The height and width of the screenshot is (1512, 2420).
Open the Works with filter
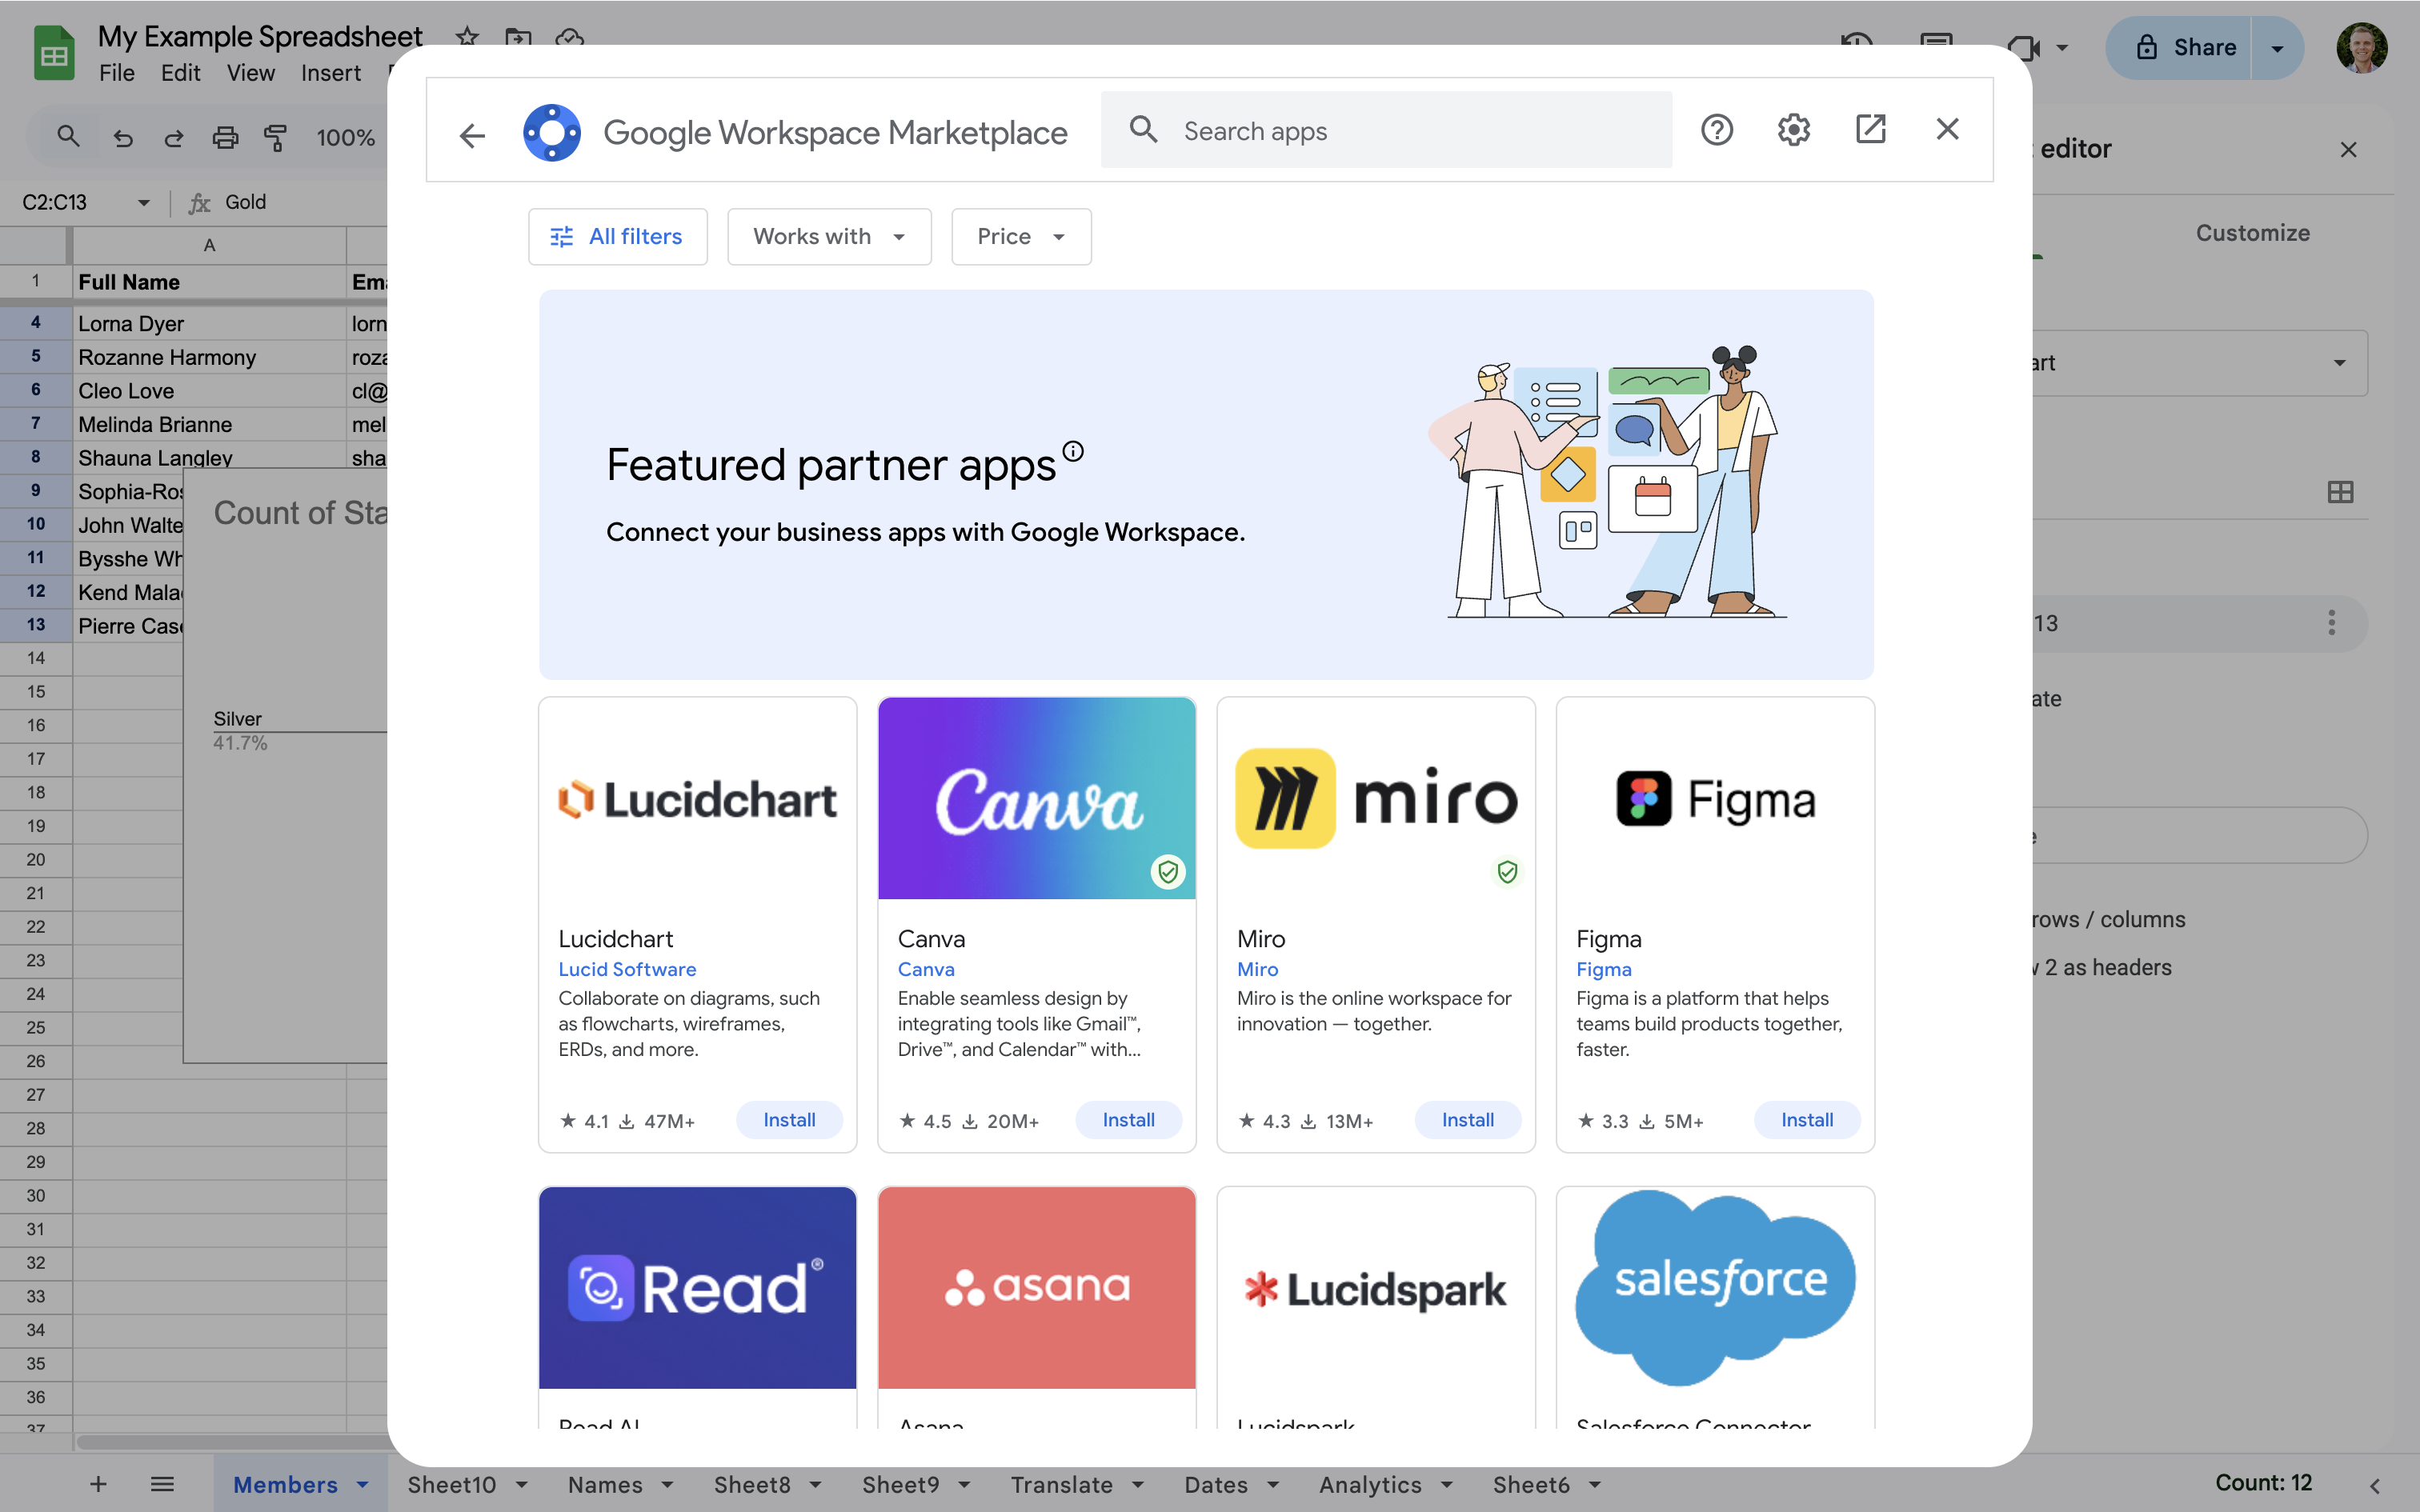tap(828, 236)
